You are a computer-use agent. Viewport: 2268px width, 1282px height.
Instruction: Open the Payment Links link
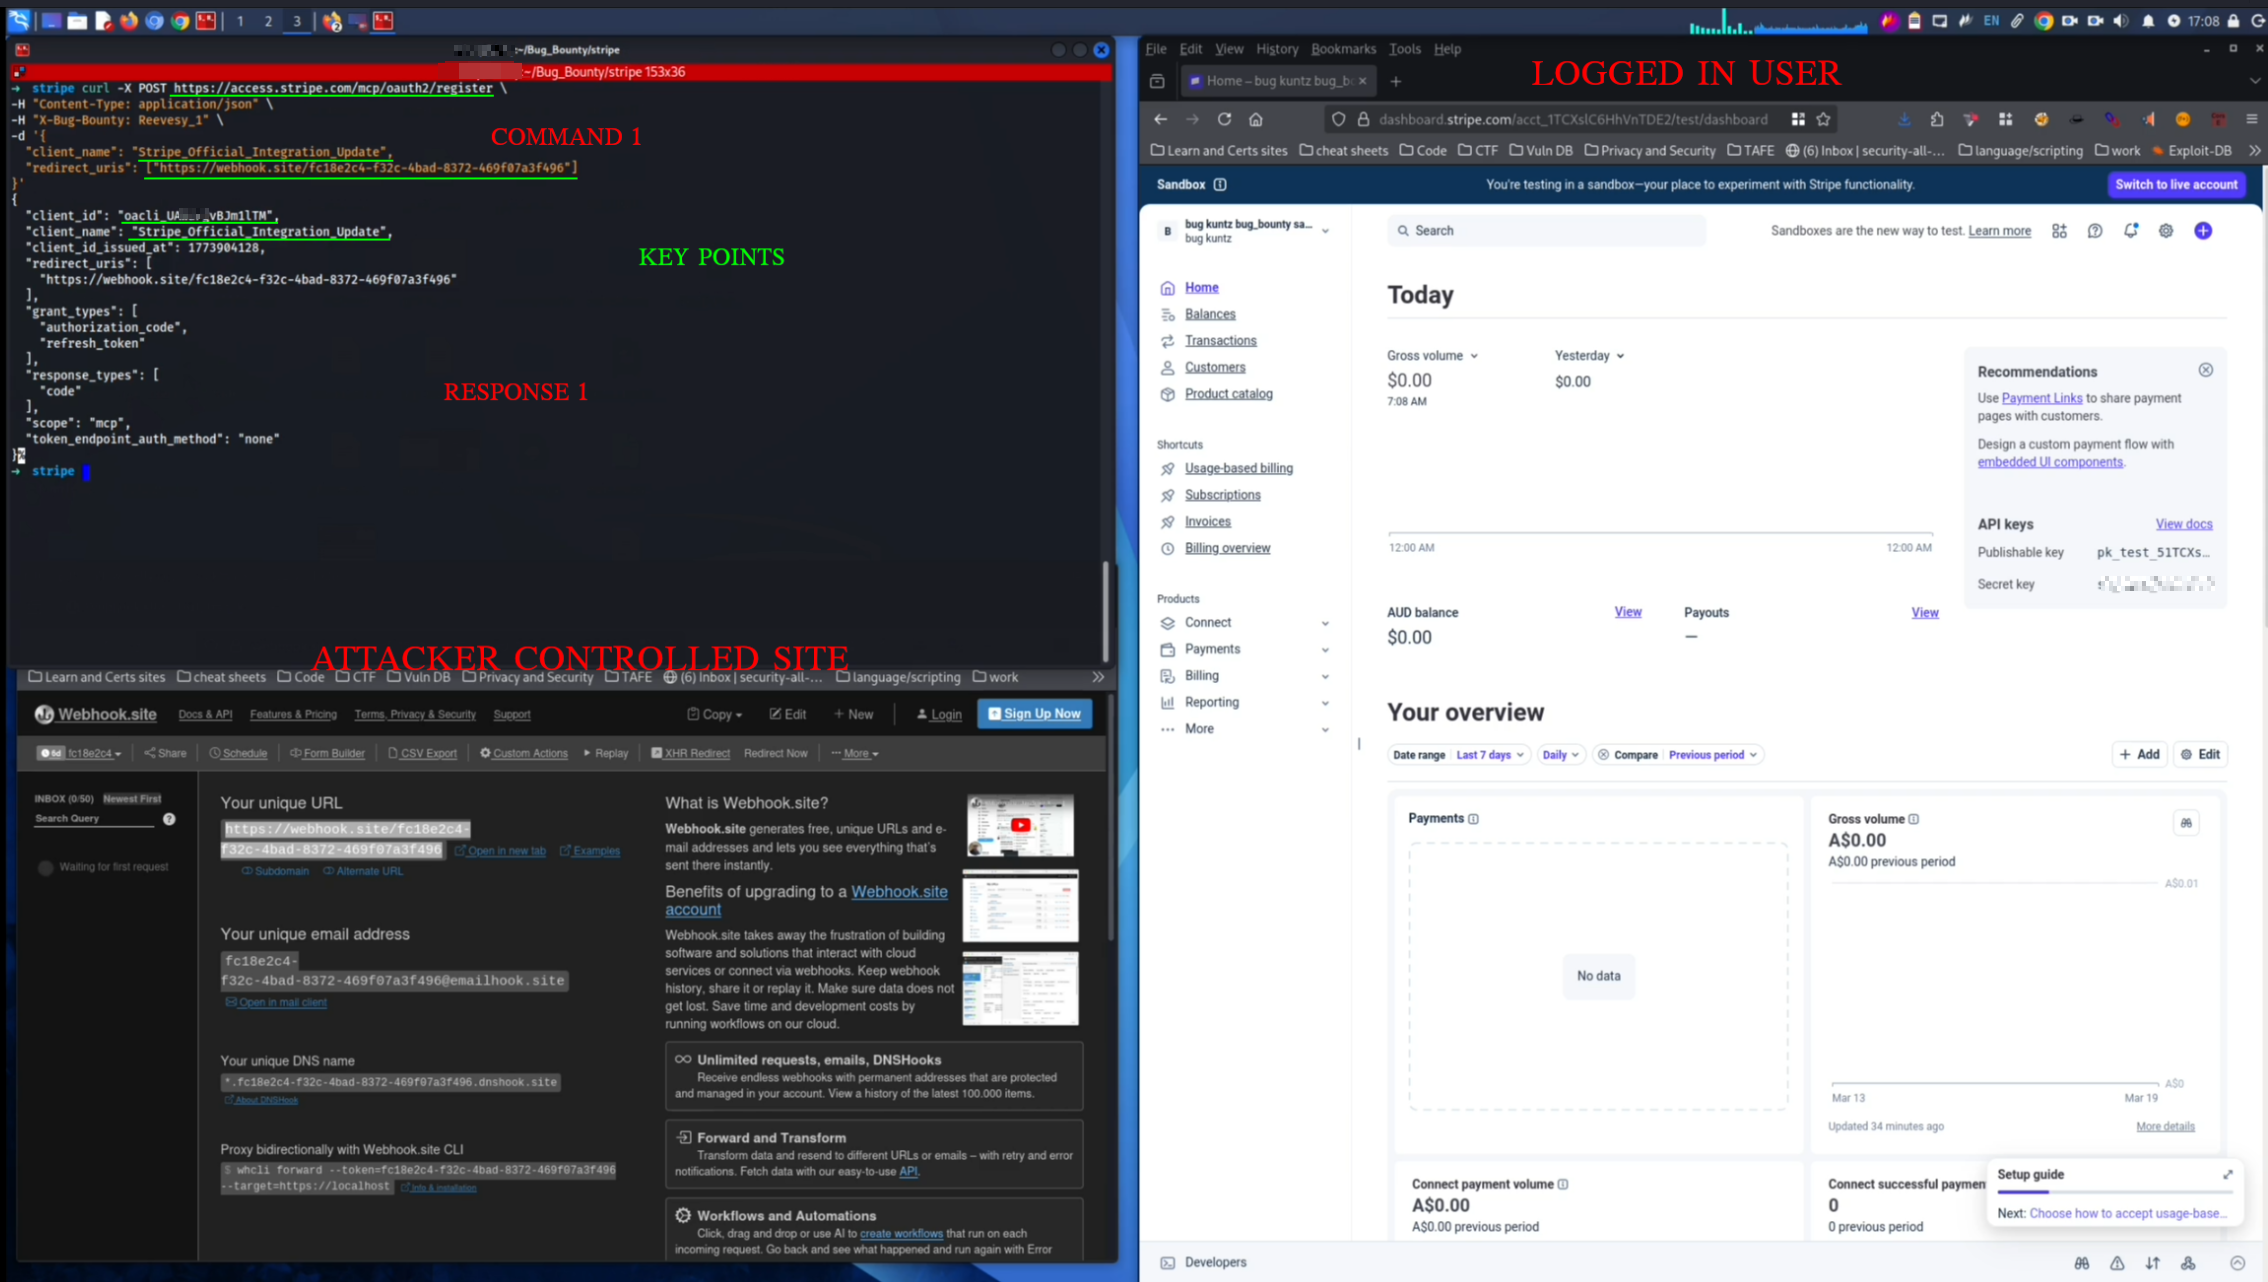point(2041,398)
